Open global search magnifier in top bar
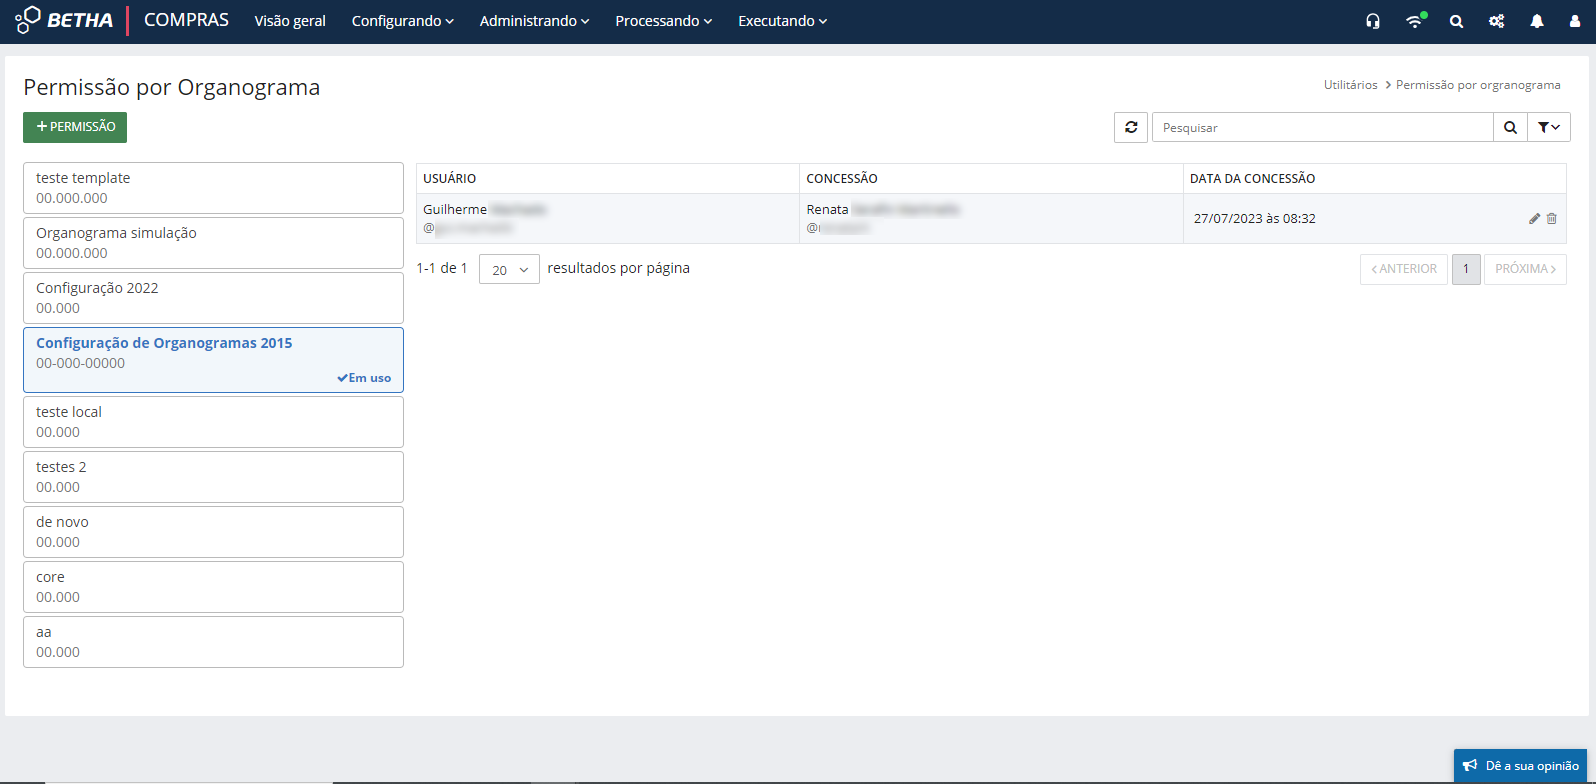This screenshot has width=1596, height=784. pos(1456,21)
